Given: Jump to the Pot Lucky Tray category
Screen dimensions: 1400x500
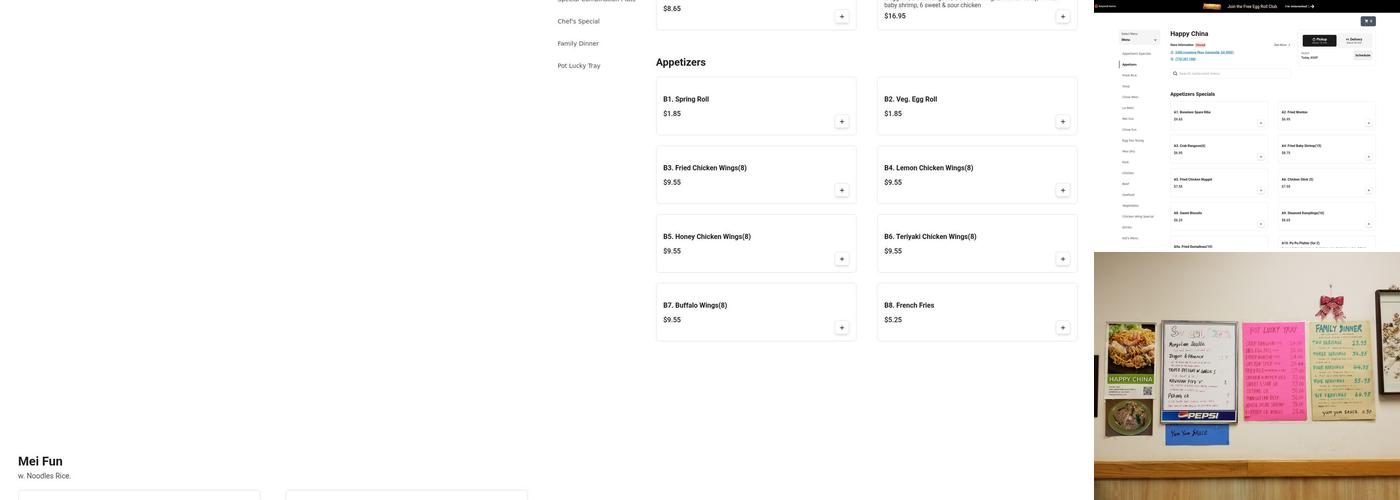Looking at the screenshot, I should [x=579, y=65].
